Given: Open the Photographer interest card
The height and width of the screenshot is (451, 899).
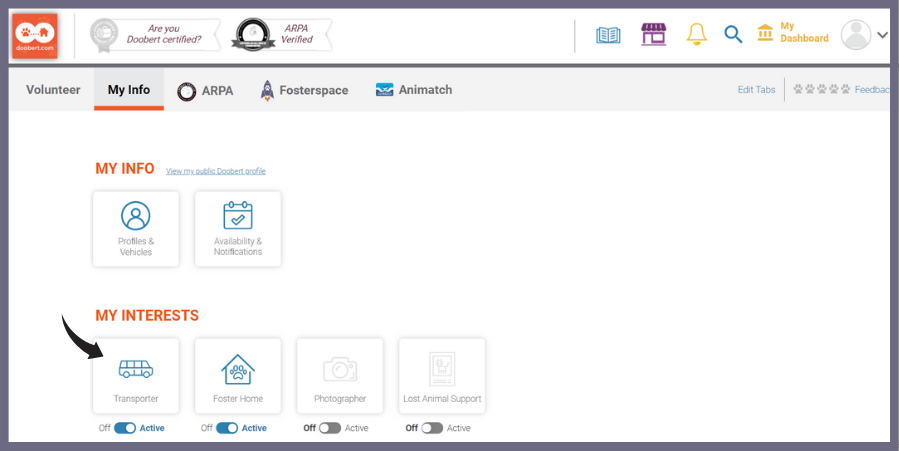Looking at the screenshot, I should pos(340,376).
